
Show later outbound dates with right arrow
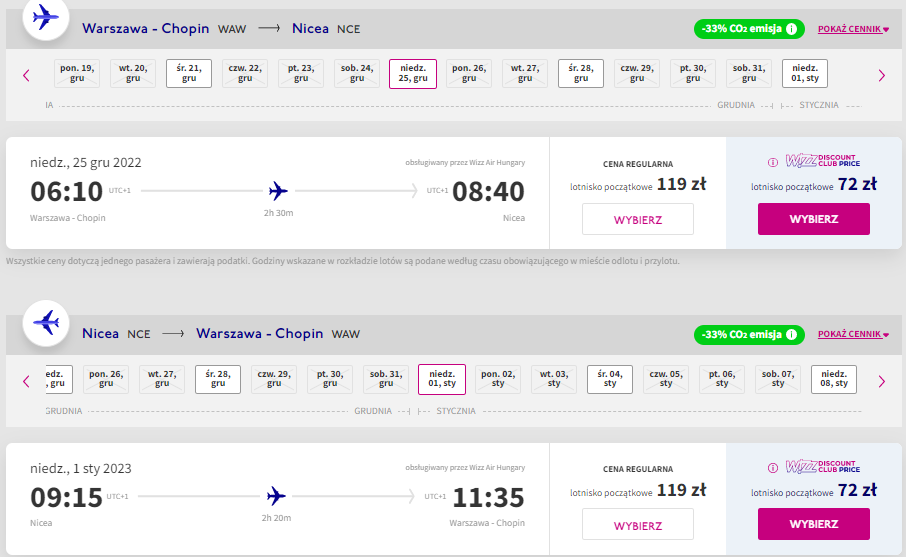pyautogui.click(x=882, y=75)
